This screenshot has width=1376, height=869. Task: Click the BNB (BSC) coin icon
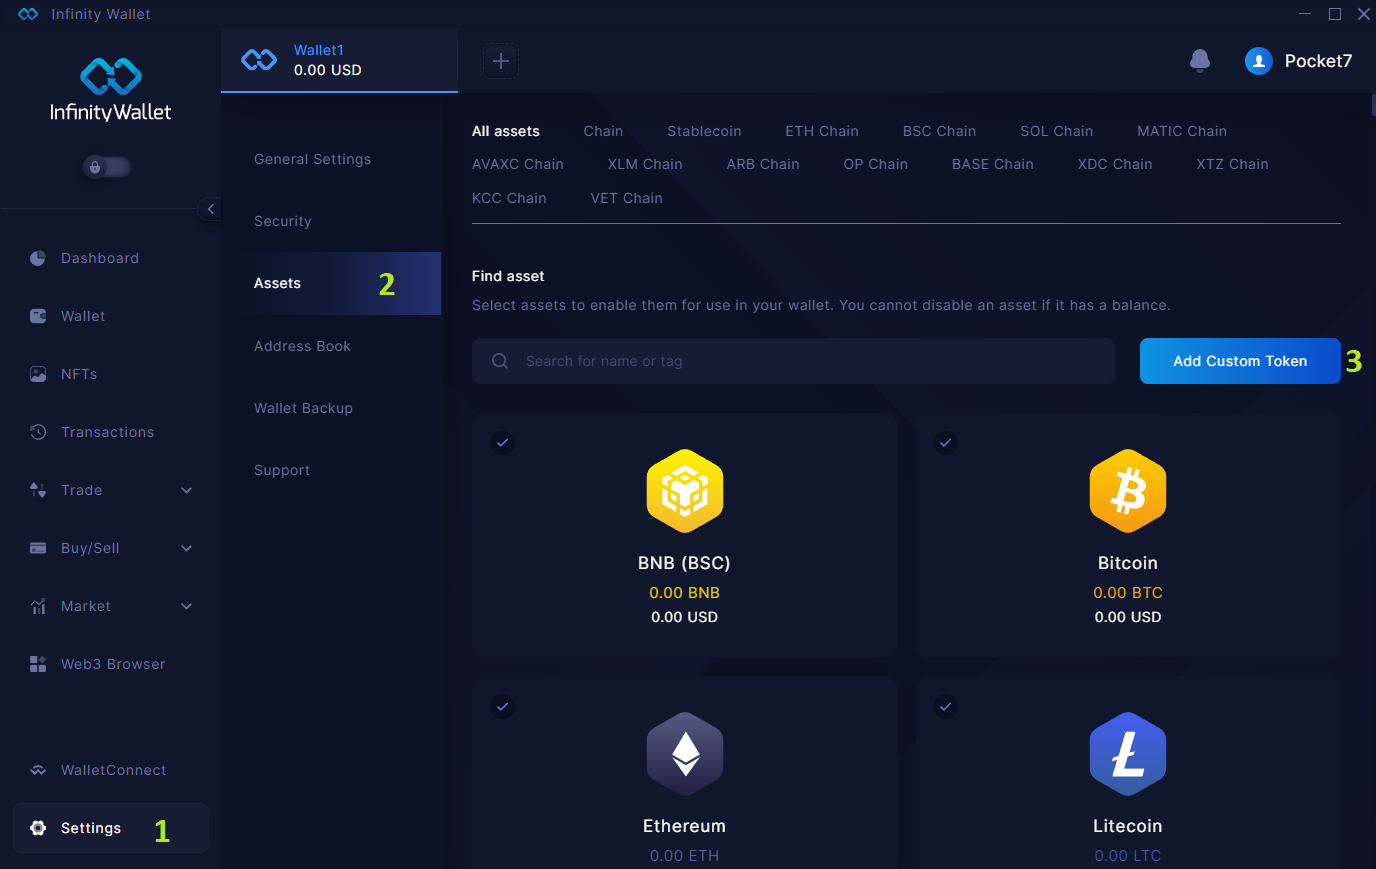tap(685, 491)
